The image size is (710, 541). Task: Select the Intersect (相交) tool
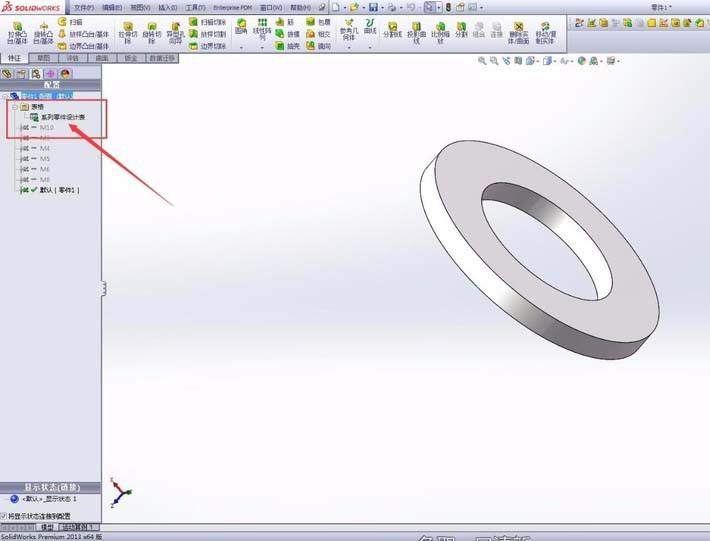[318, 34]
